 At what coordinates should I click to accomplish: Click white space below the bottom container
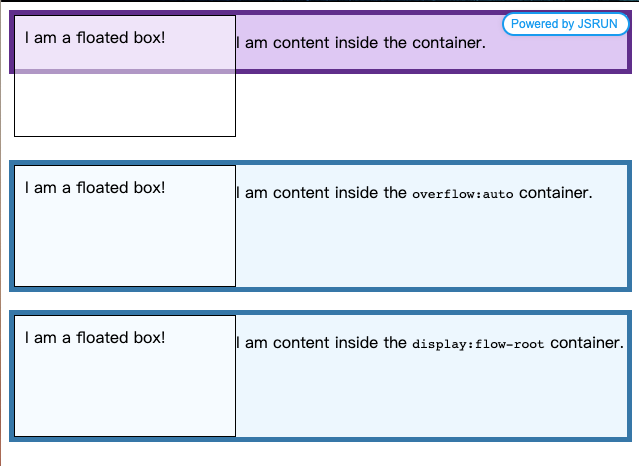pos(320,454)
